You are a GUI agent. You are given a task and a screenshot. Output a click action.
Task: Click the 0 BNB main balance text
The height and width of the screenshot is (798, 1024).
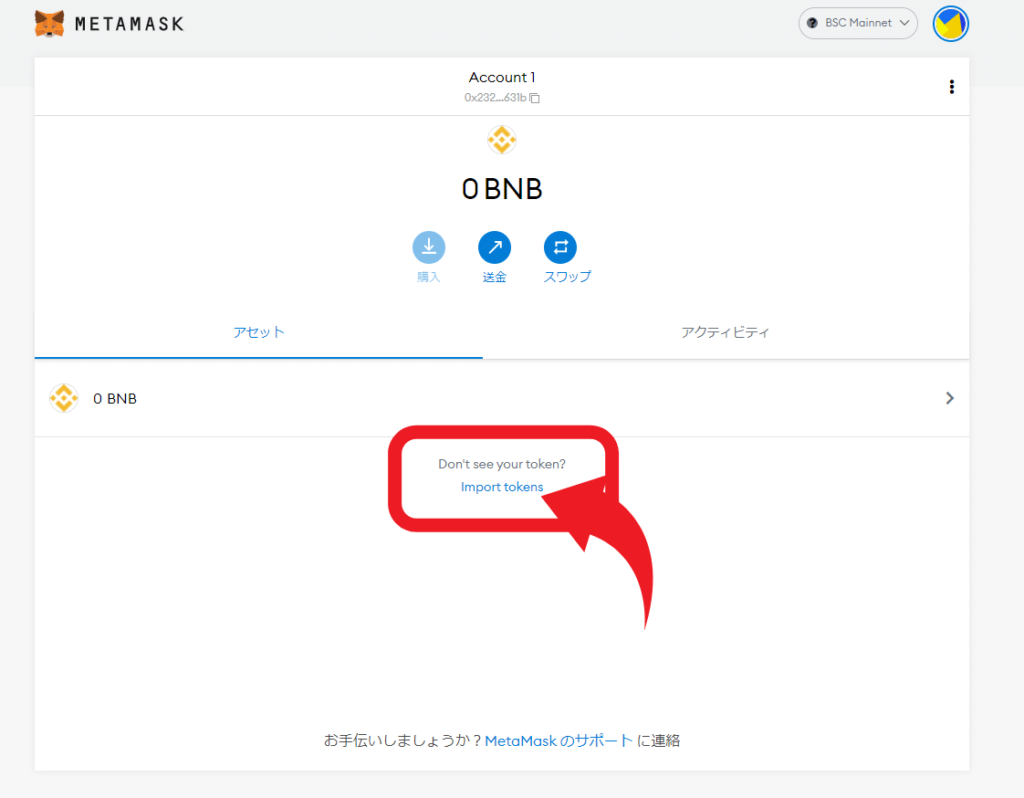502,189
